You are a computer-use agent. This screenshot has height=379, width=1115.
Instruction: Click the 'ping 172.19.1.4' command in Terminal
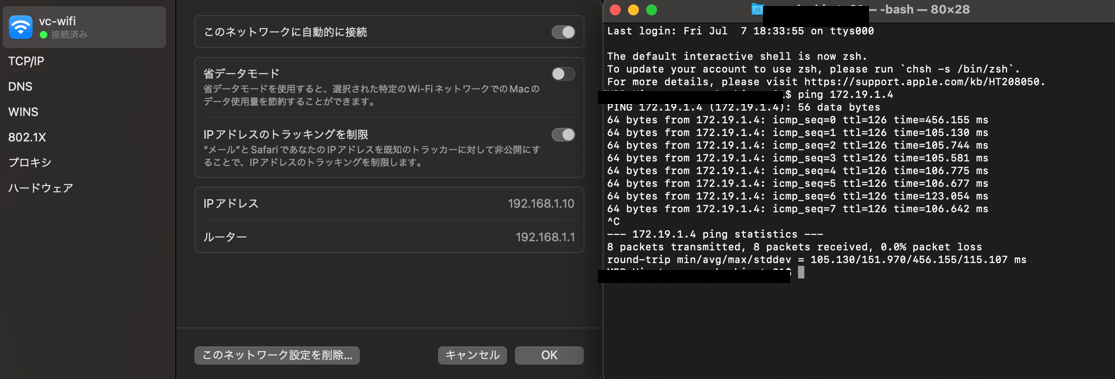[846, 95]
